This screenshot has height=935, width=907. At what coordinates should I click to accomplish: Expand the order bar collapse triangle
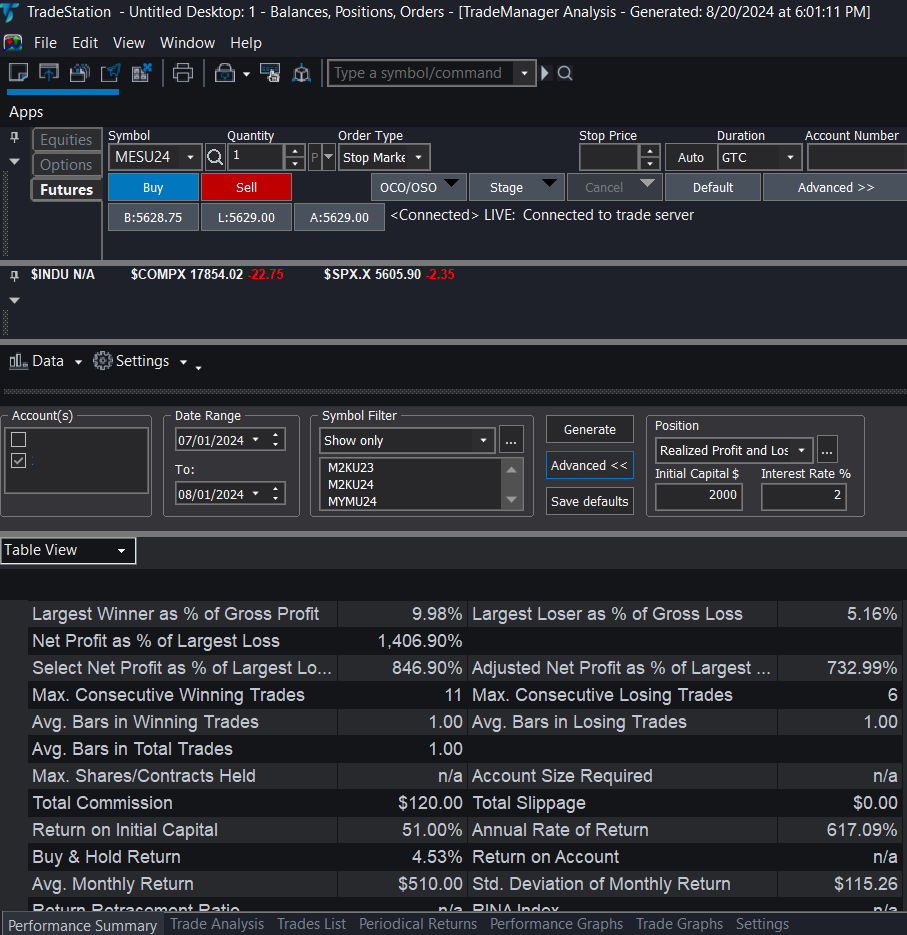click(x=14, y=162)
